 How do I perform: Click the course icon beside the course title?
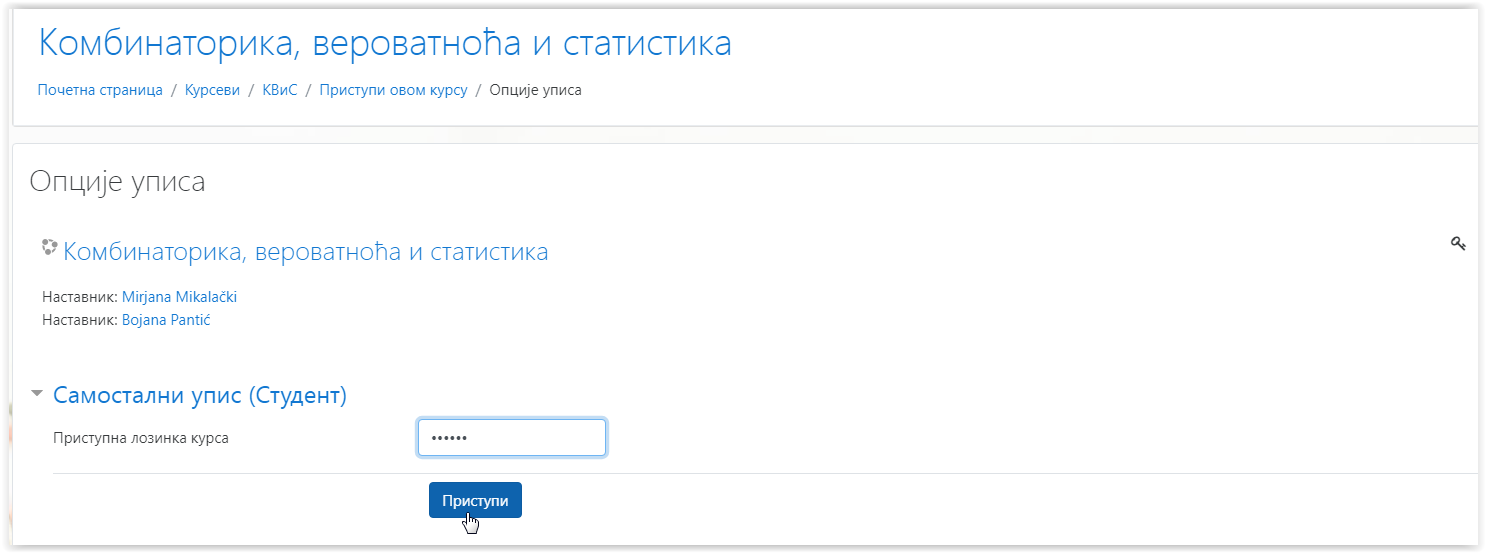click(50, 247)
